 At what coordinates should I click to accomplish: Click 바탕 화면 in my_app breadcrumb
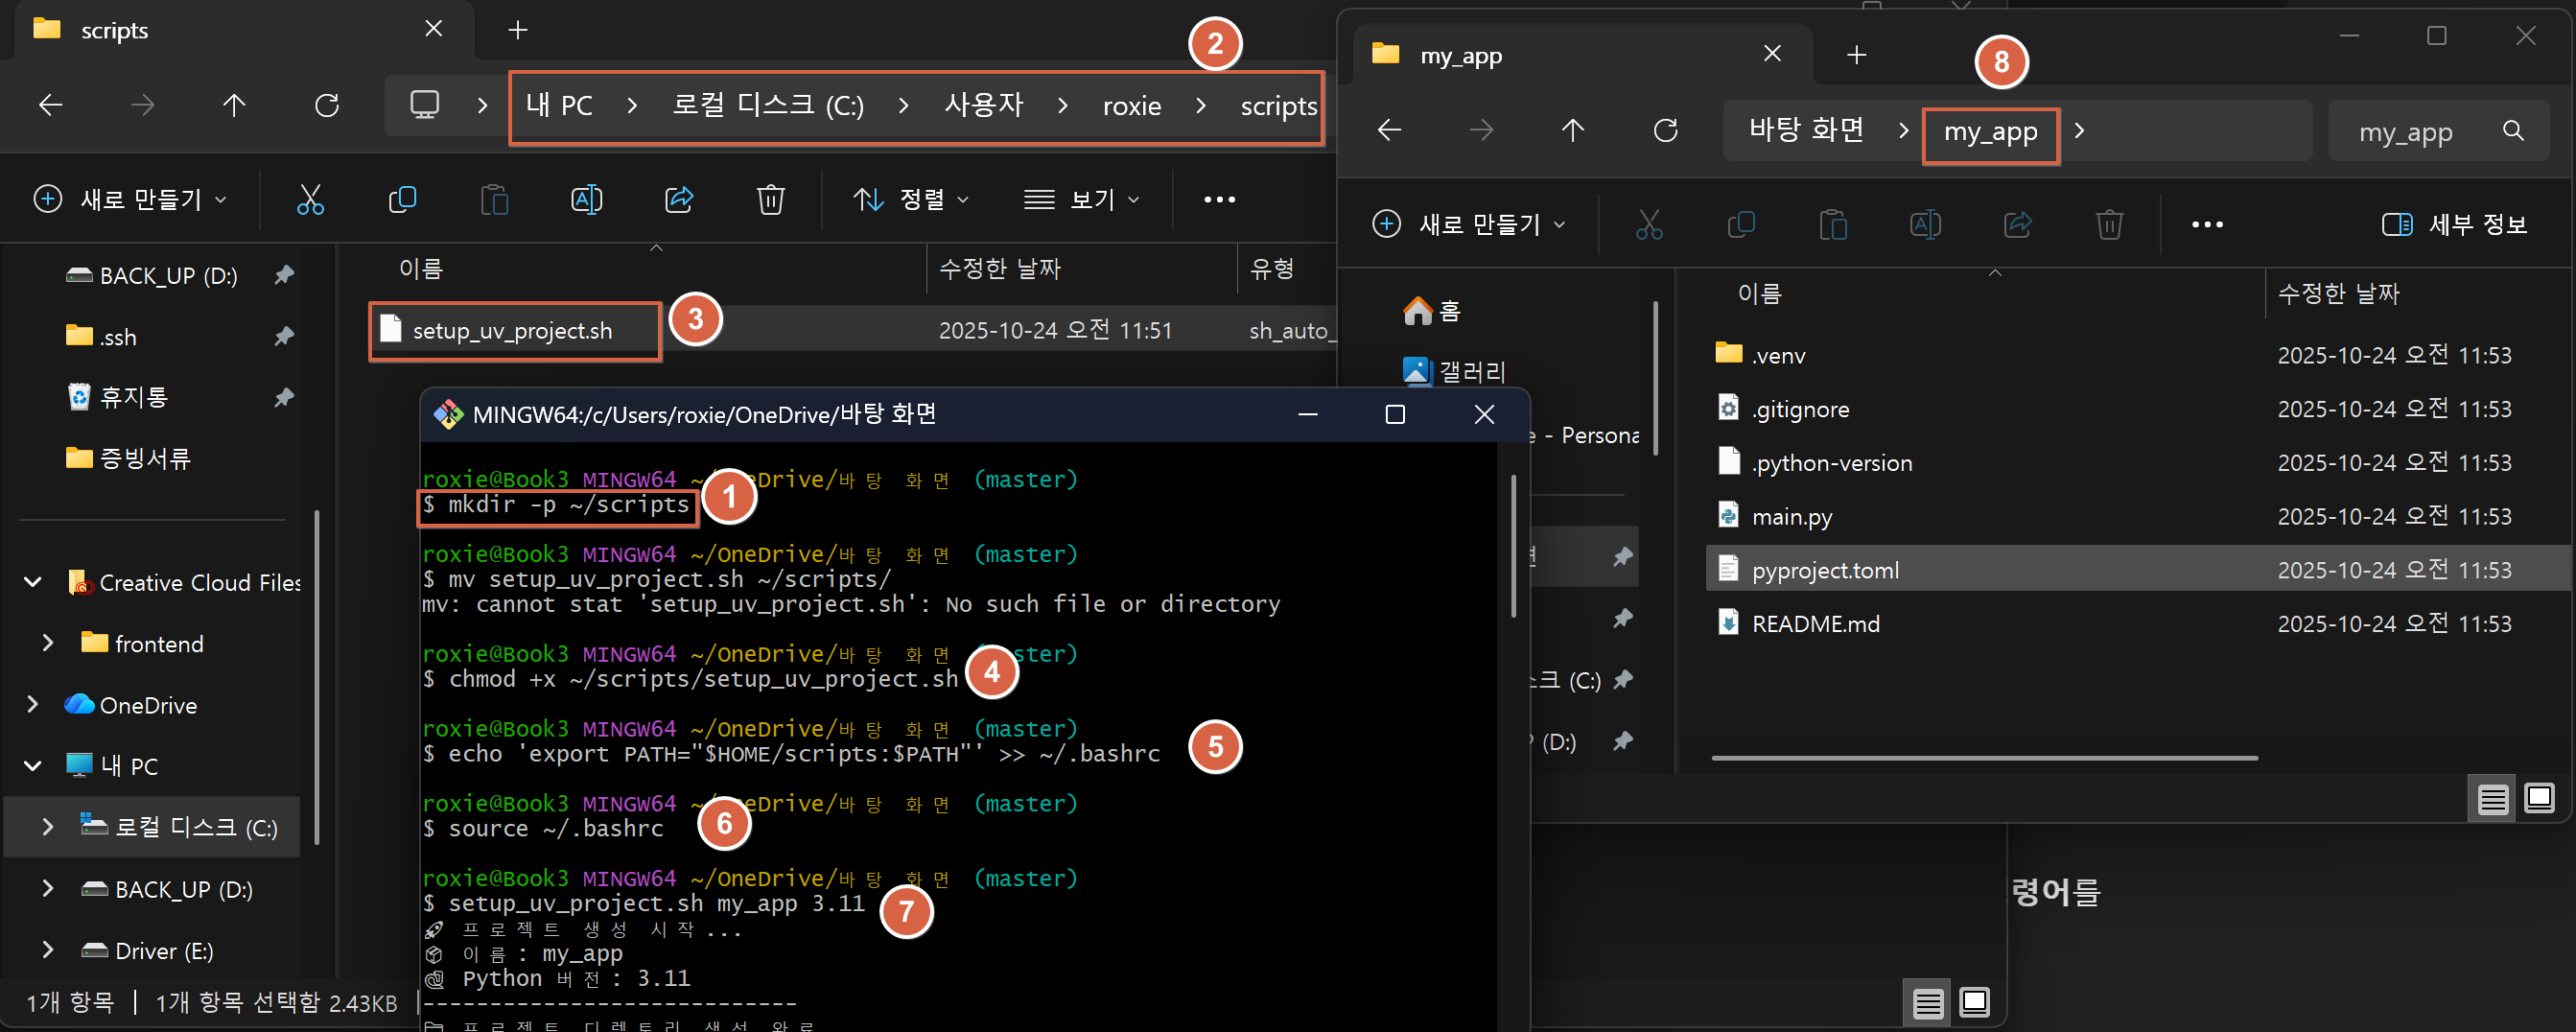(1806, 131)
